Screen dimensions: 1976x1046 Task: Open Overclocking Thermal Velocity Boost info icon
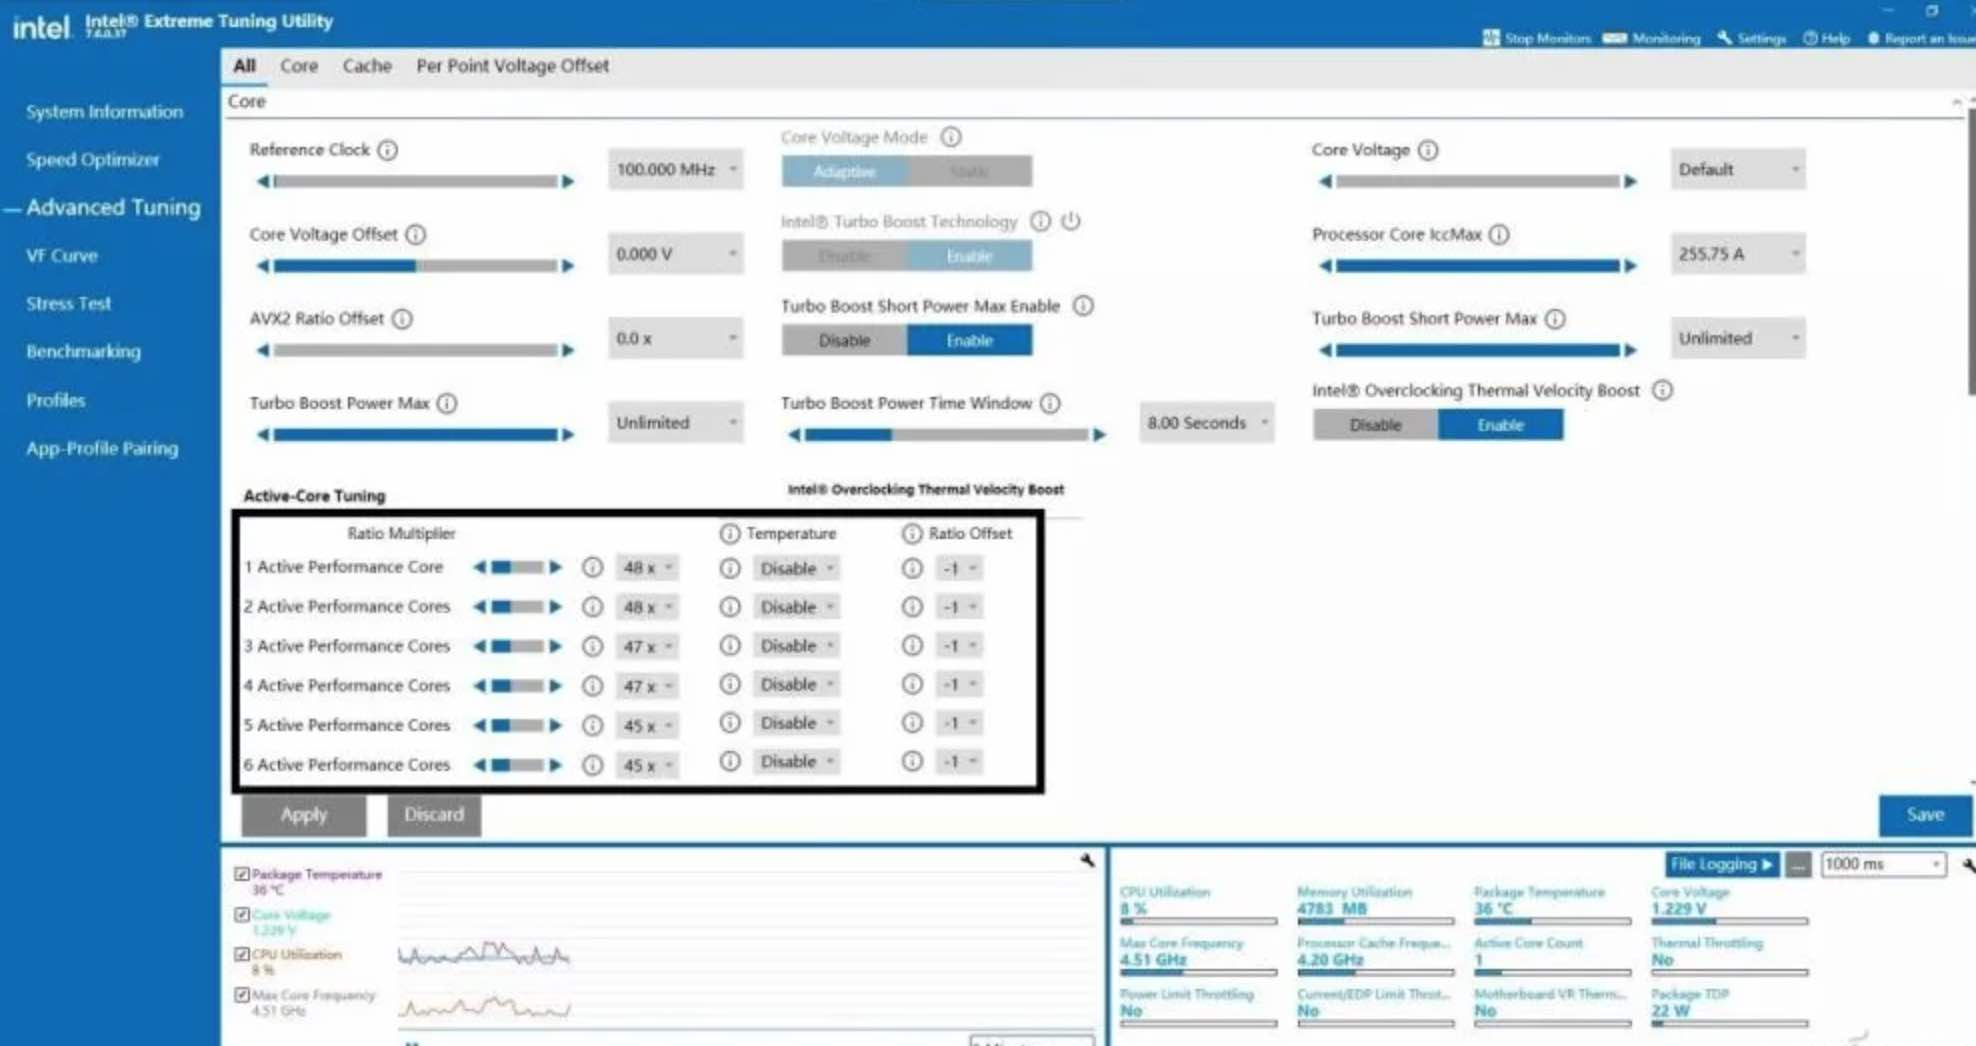pyautogui.click(x=1662, y=390)
